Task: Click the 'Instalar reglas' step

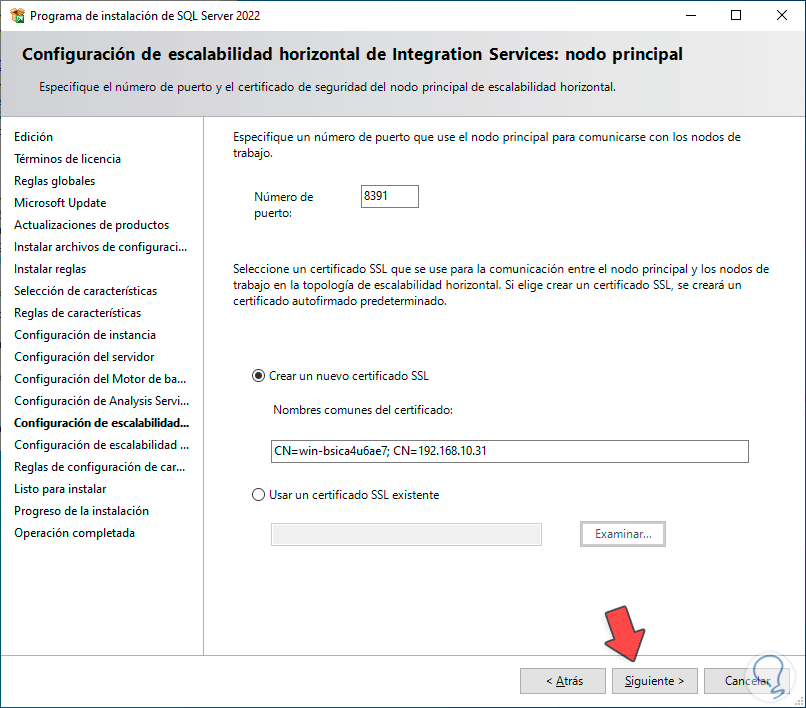Action: pos(50,269)
